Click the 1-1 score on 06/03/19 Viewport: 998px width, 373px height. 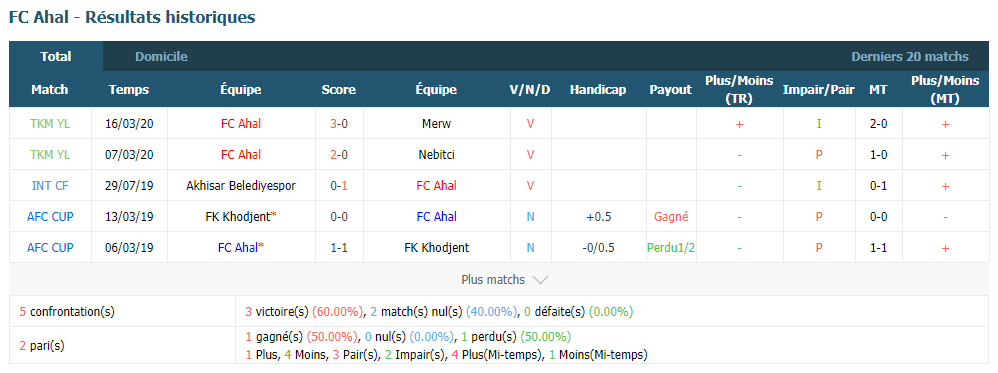pyautogui.click(x=339, y=248)
